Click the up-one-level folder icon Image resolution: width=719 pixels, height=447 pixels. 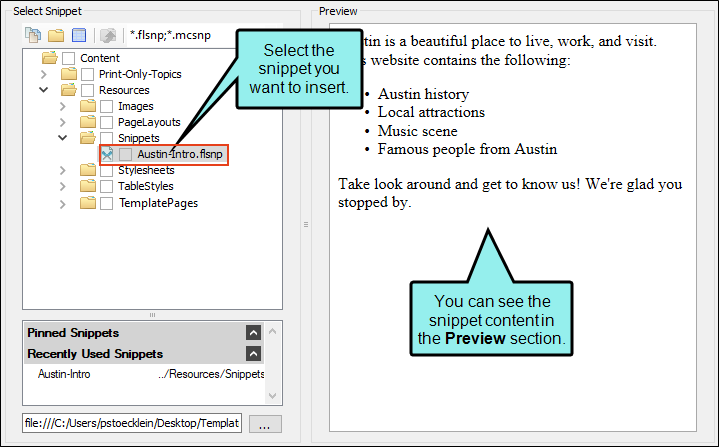tap(108, 35)
